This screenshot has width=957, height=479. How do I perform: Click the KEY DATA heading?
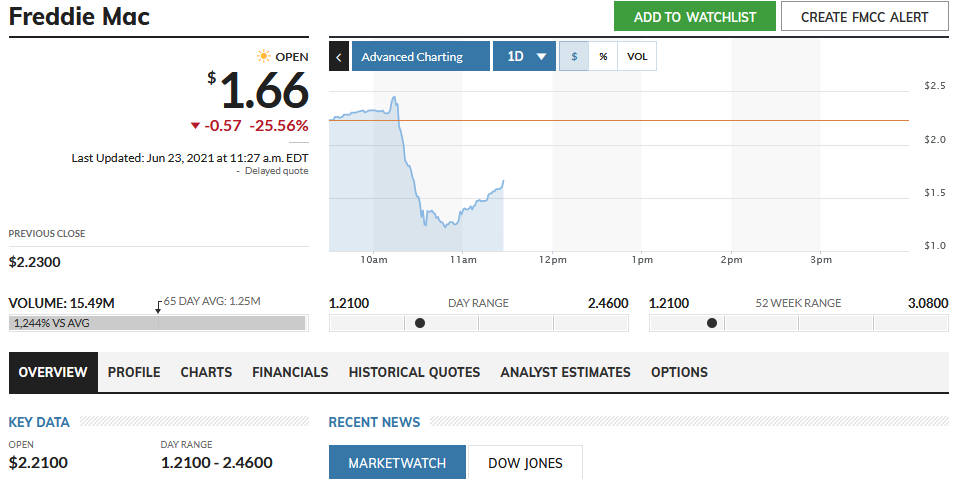click(x=39, y=422)
